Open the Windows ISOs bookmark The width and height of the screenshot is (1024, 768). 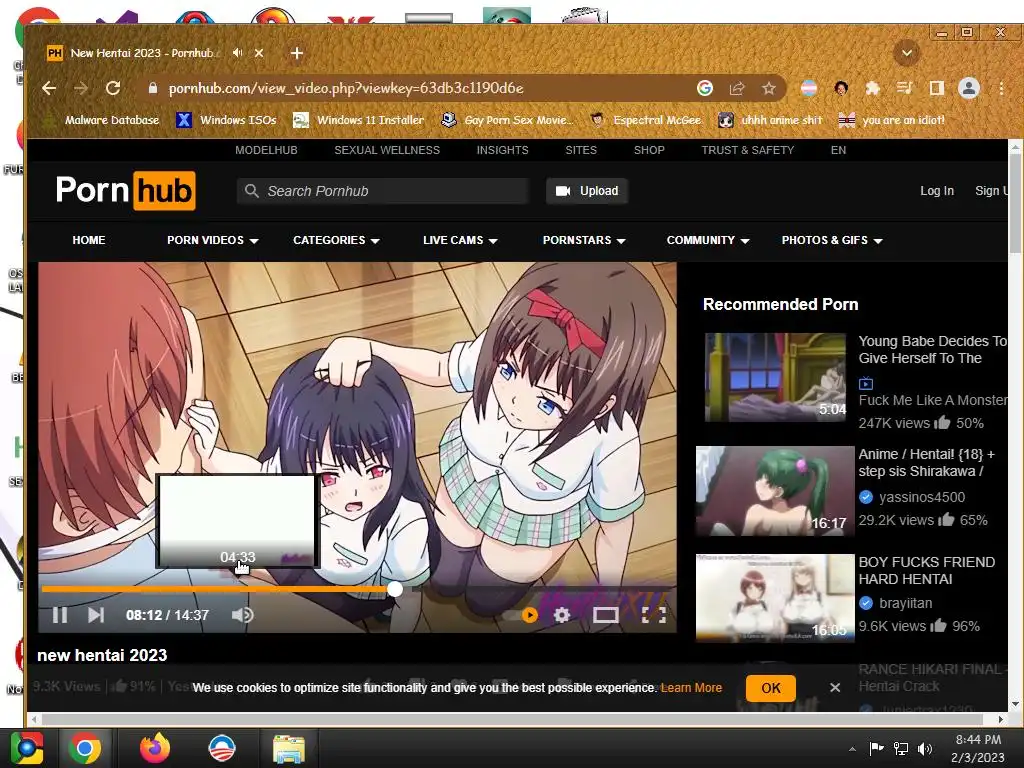click(x=227, y=120)
